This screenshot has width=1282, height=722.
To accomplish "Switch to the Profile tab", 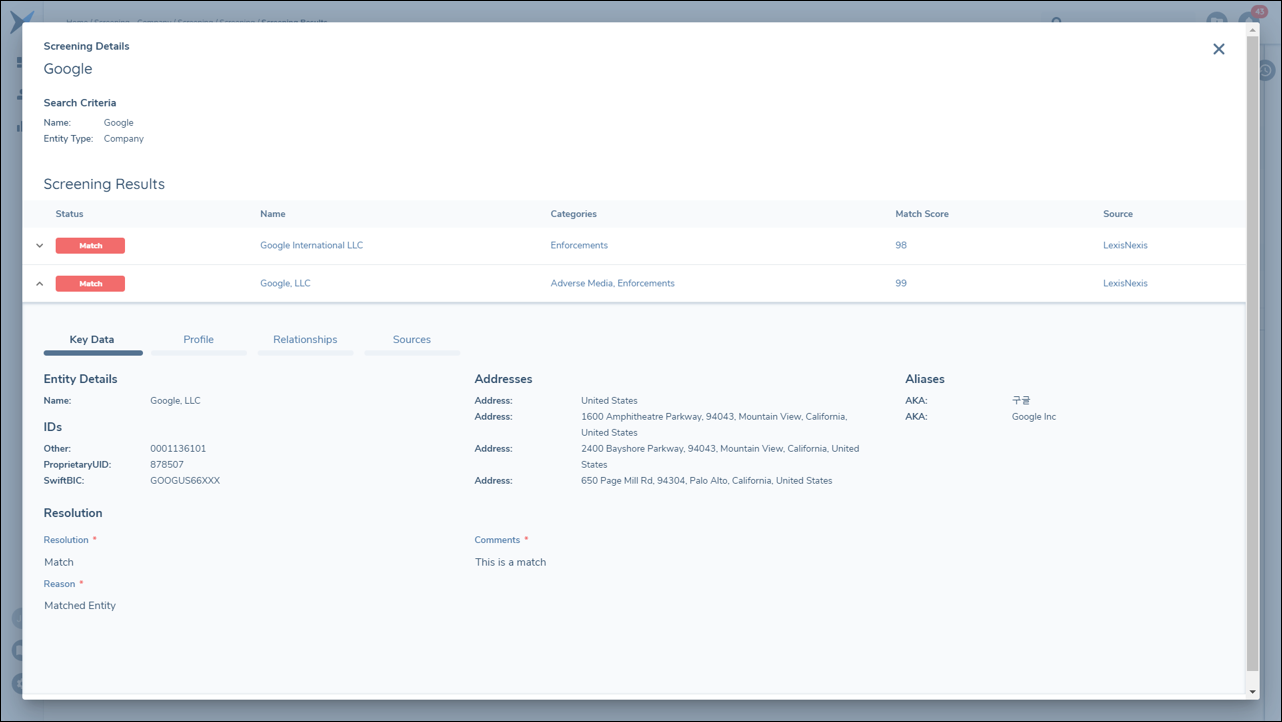I will 198,340.
